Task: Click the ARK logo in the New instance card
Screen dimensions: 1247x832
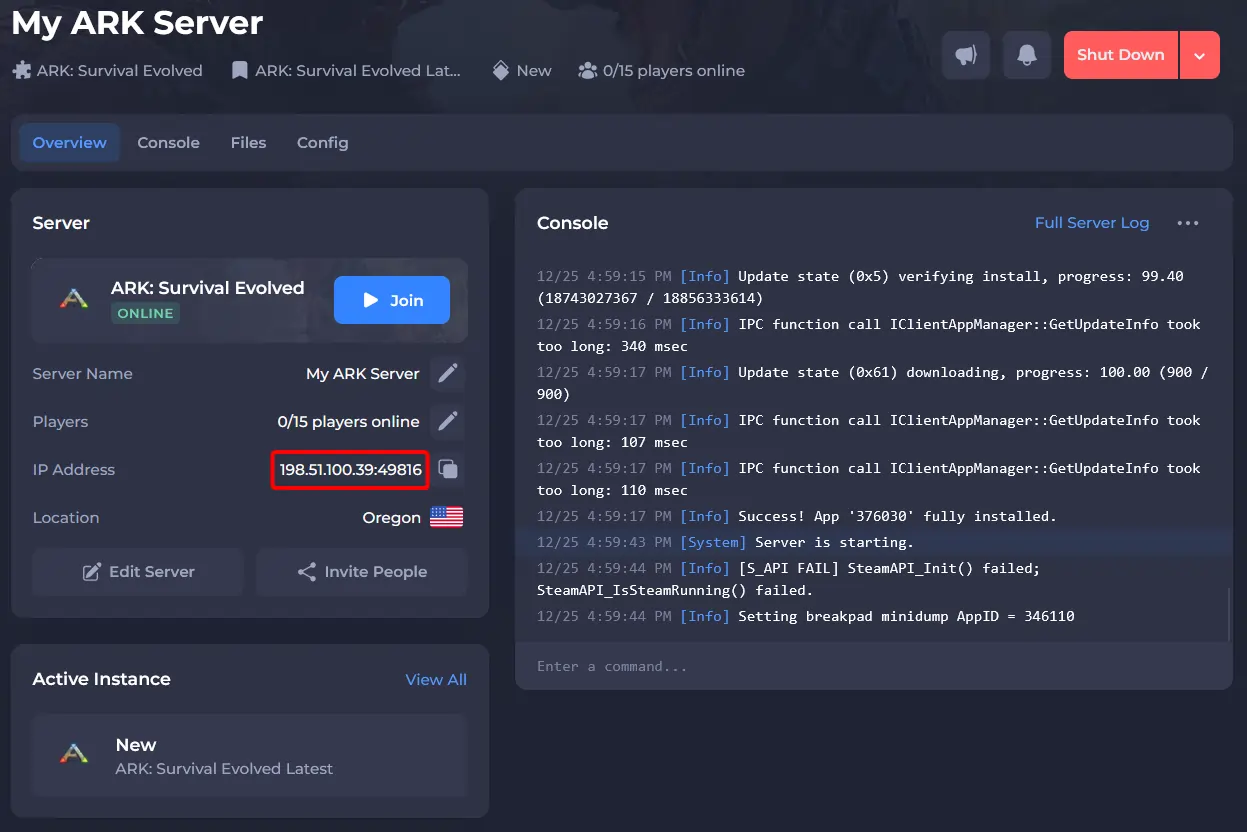Action: pos(73,755)
